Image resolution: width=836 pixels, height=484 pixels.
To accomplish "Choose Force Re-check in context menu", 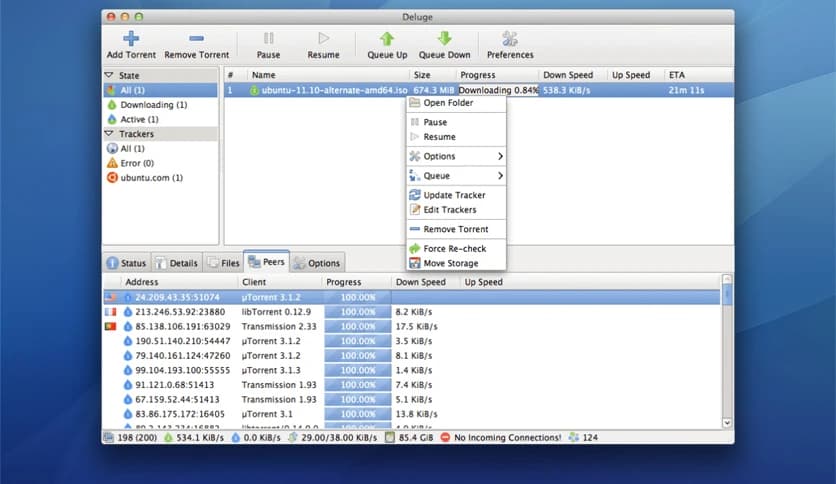I will pyautogui.click(x=456, y=248).
